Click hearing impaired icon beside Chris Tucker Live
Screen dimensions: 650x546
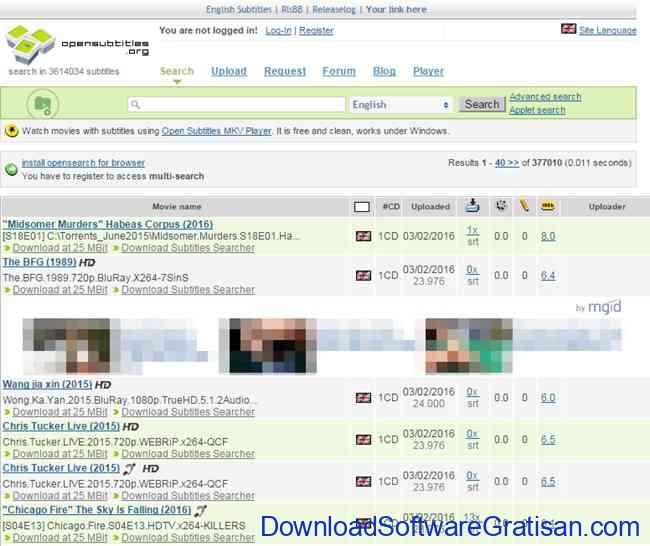point(129,469)
